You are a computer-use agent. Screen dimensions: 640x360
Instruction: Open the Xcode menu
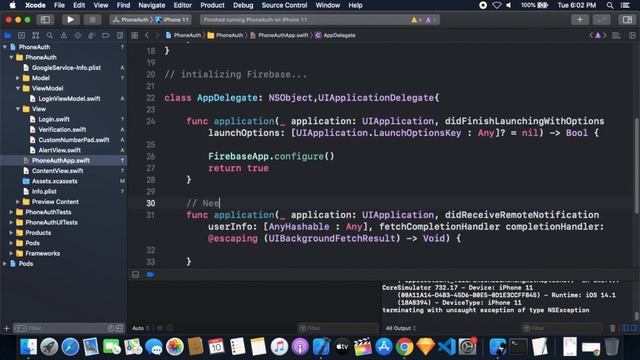pyautogui.click(x=35, y=5)
